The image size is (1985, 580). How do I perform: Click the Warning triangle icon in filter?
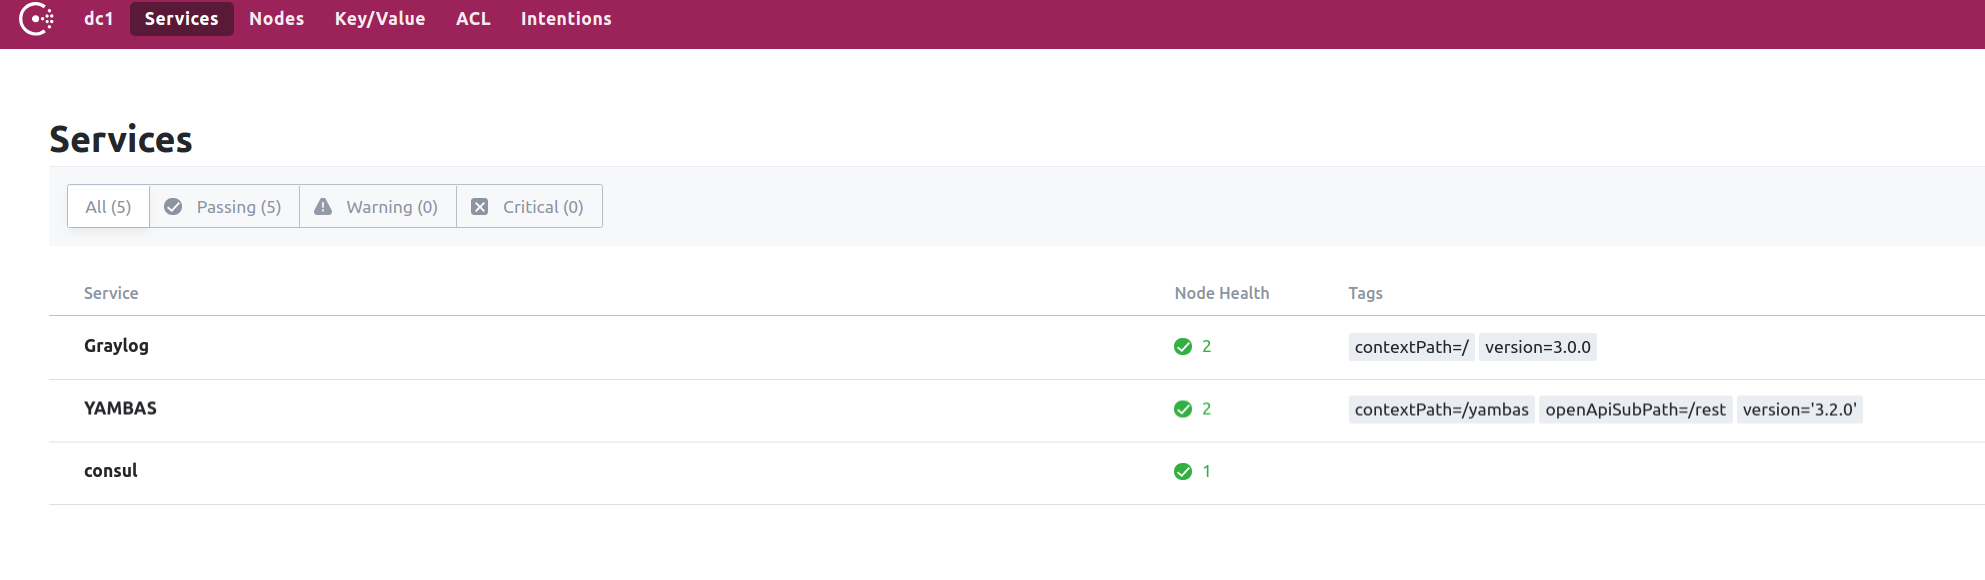pos(323,207)
